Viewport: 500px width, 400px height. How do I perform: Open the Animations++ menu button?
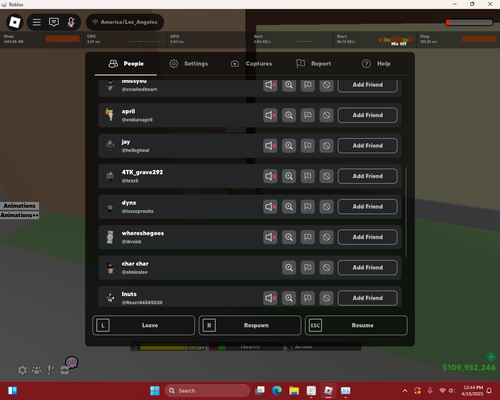click(19, 215)
